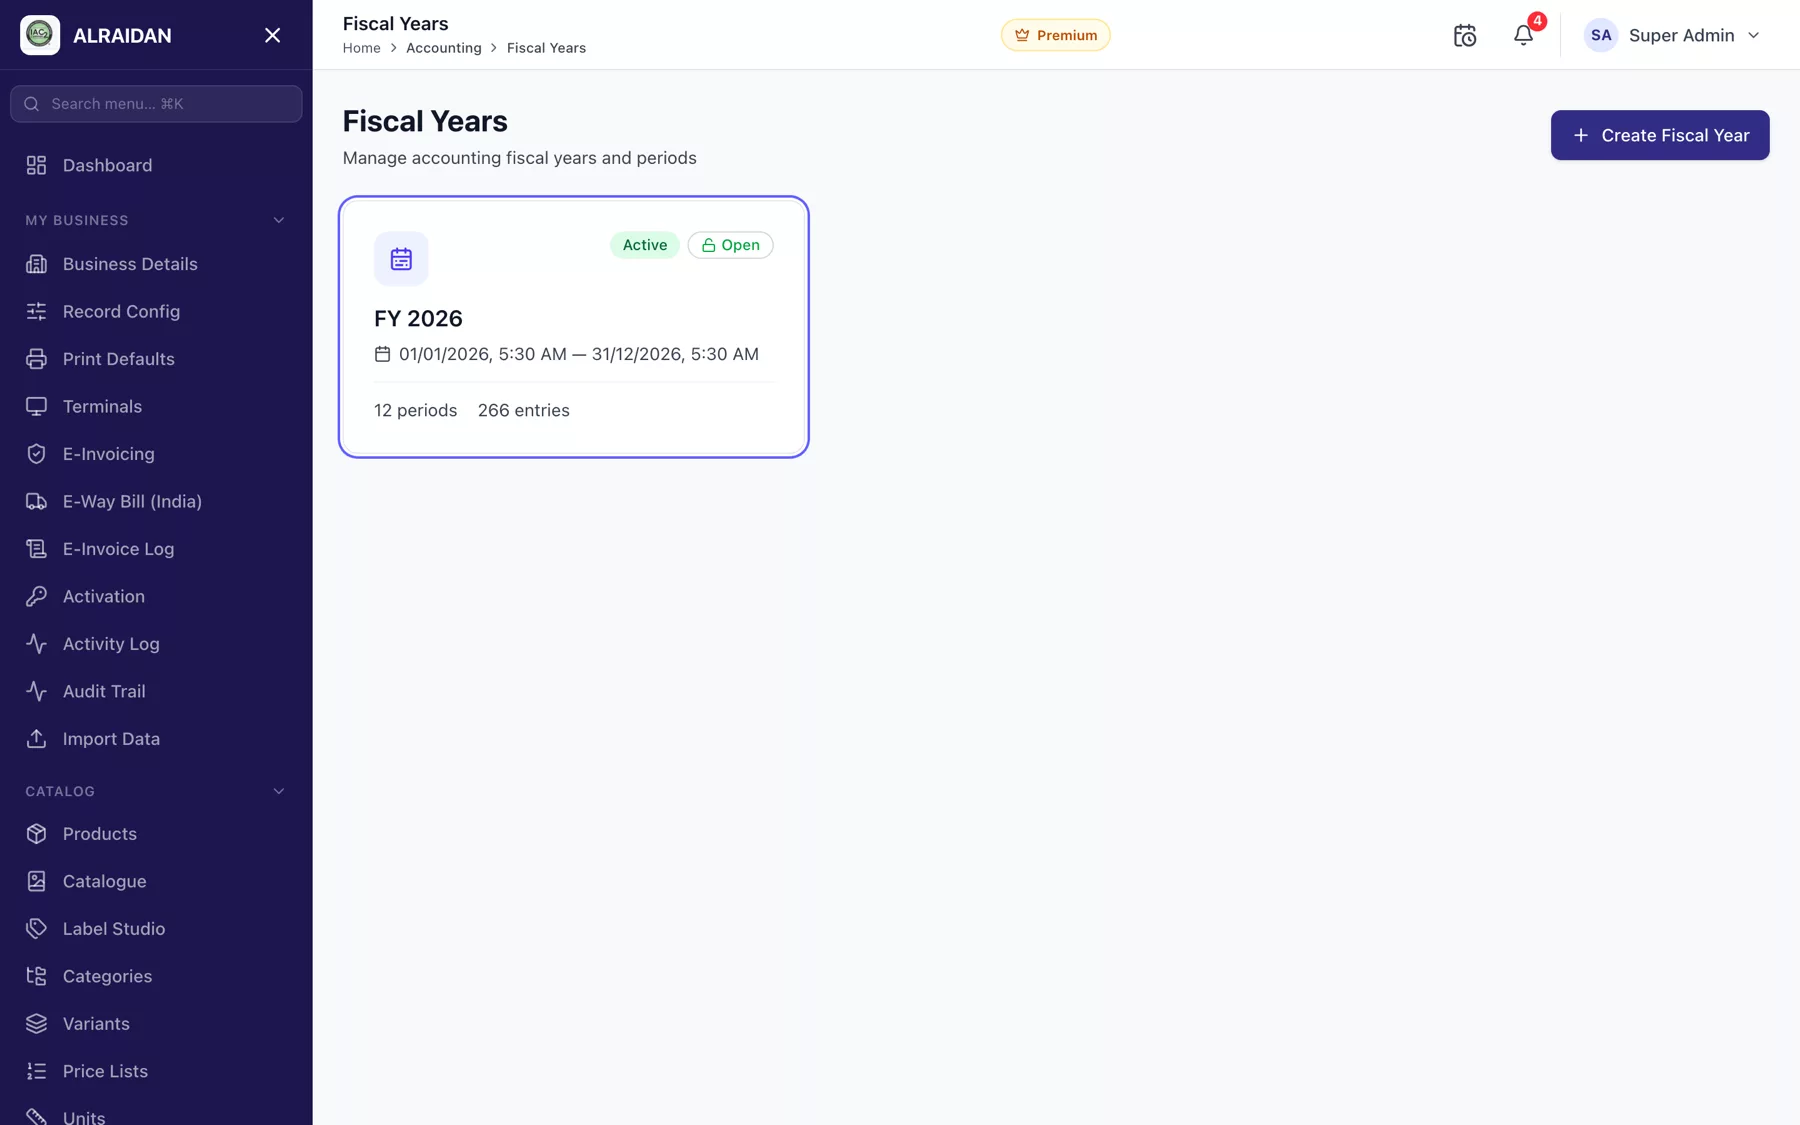The width and height of the screenshot is (1800, 1125).
Task: Click the calendar icon on FY 2026 card
Action: point(401,259)
